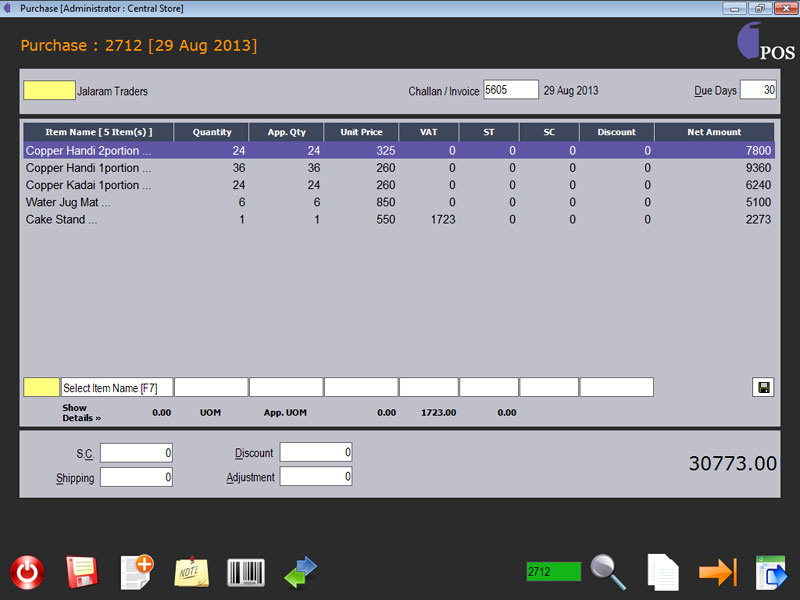Screen dimensions: 800x600
Task: Click the red power exit icon
Action: (27, 572)
